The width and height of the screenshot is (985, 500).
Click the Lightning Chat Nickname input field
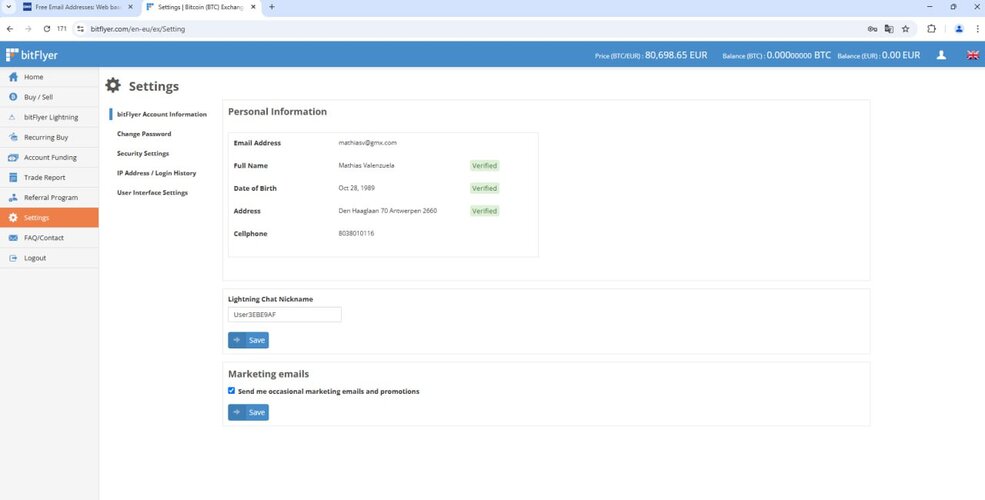click(x=285, y=314)
